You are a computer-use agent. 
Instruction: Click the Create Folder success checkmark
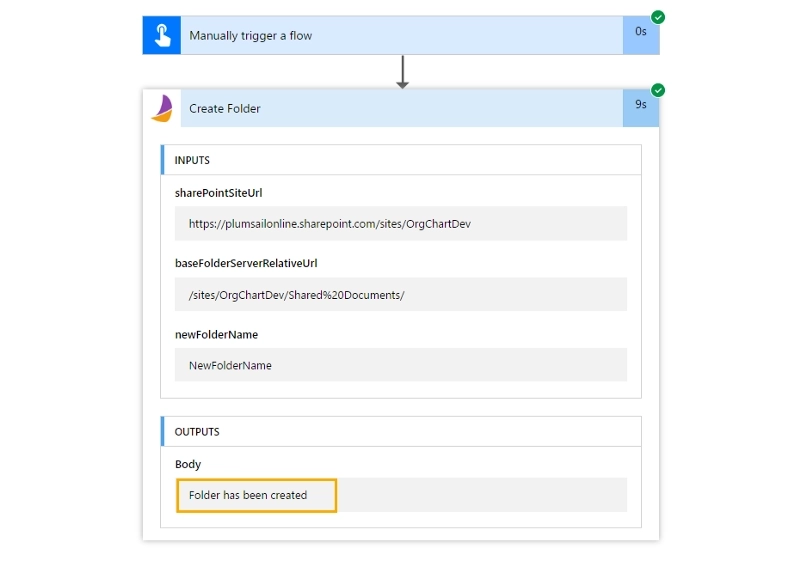click(658, 90)
